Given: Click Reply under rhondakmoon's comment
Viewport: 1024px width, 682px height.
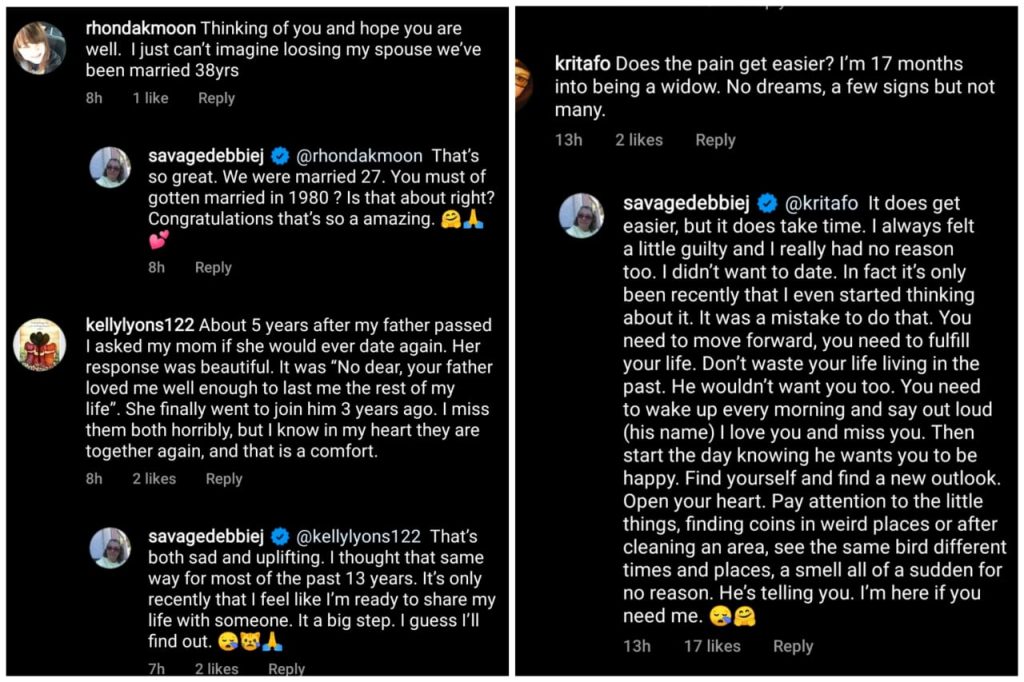Looking at the screenshot, I should point(216,98).
